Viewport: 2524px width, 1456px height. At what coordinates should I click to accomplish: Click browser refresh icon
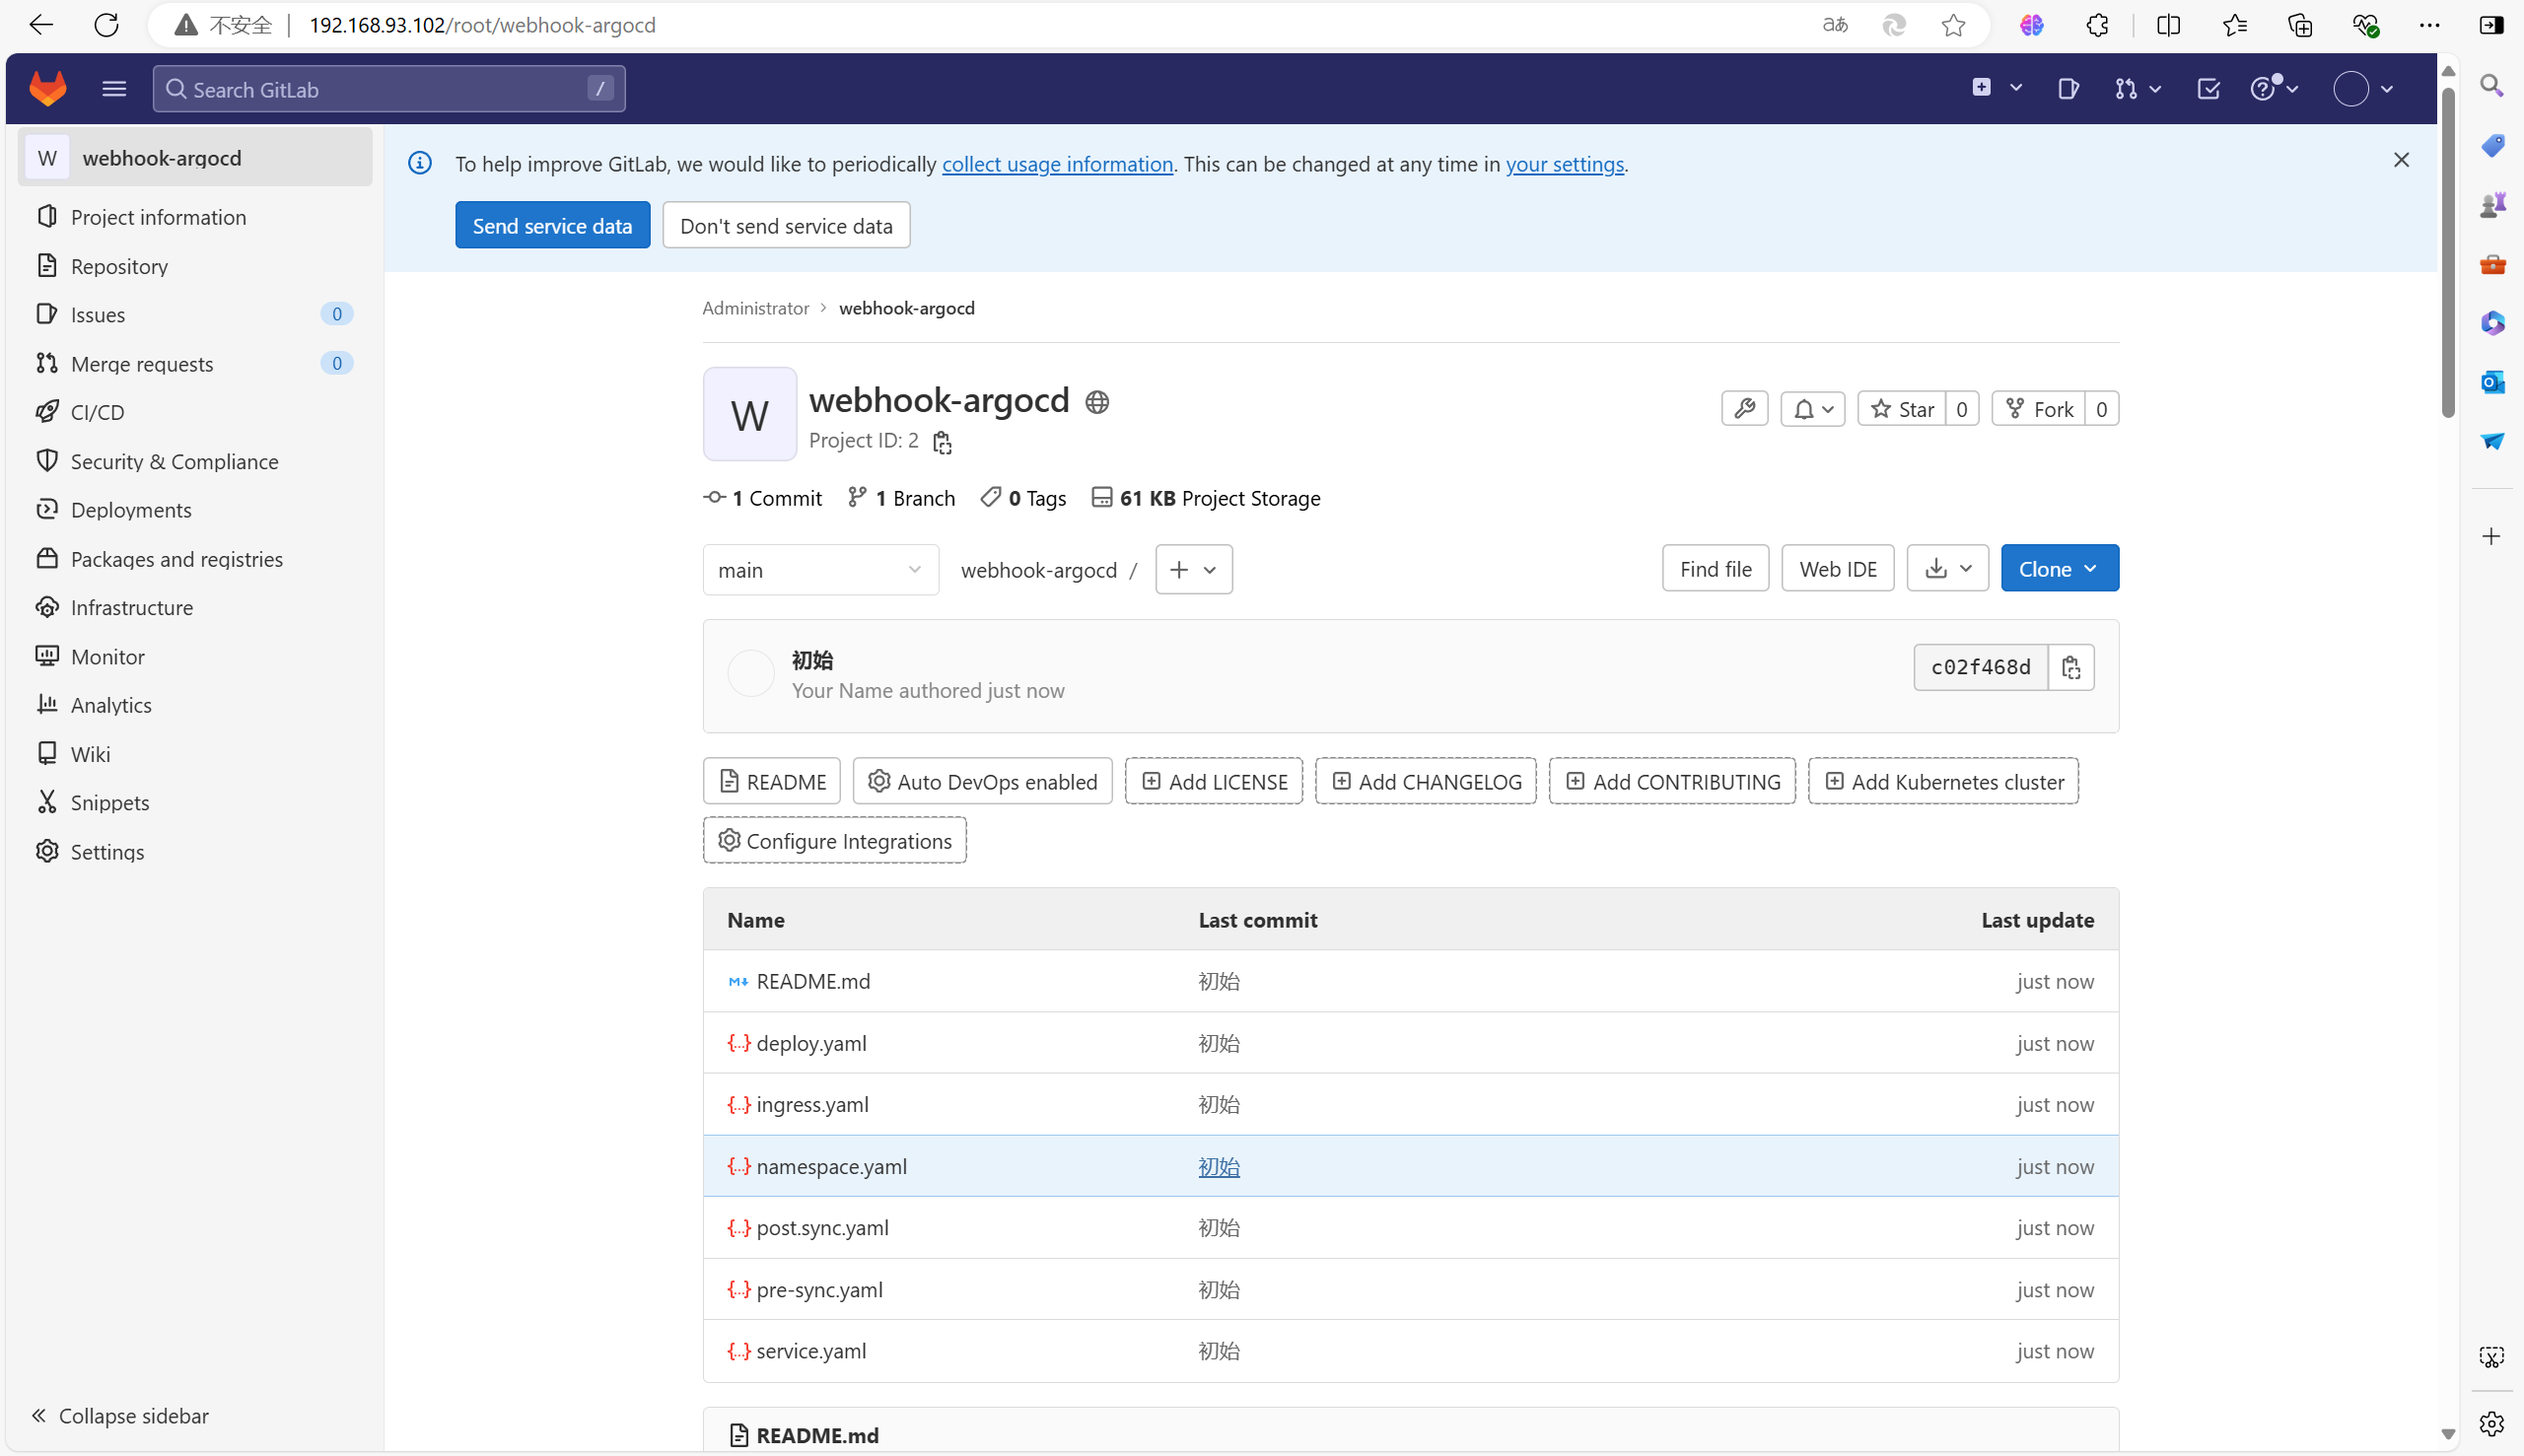[x=106, y=25]
